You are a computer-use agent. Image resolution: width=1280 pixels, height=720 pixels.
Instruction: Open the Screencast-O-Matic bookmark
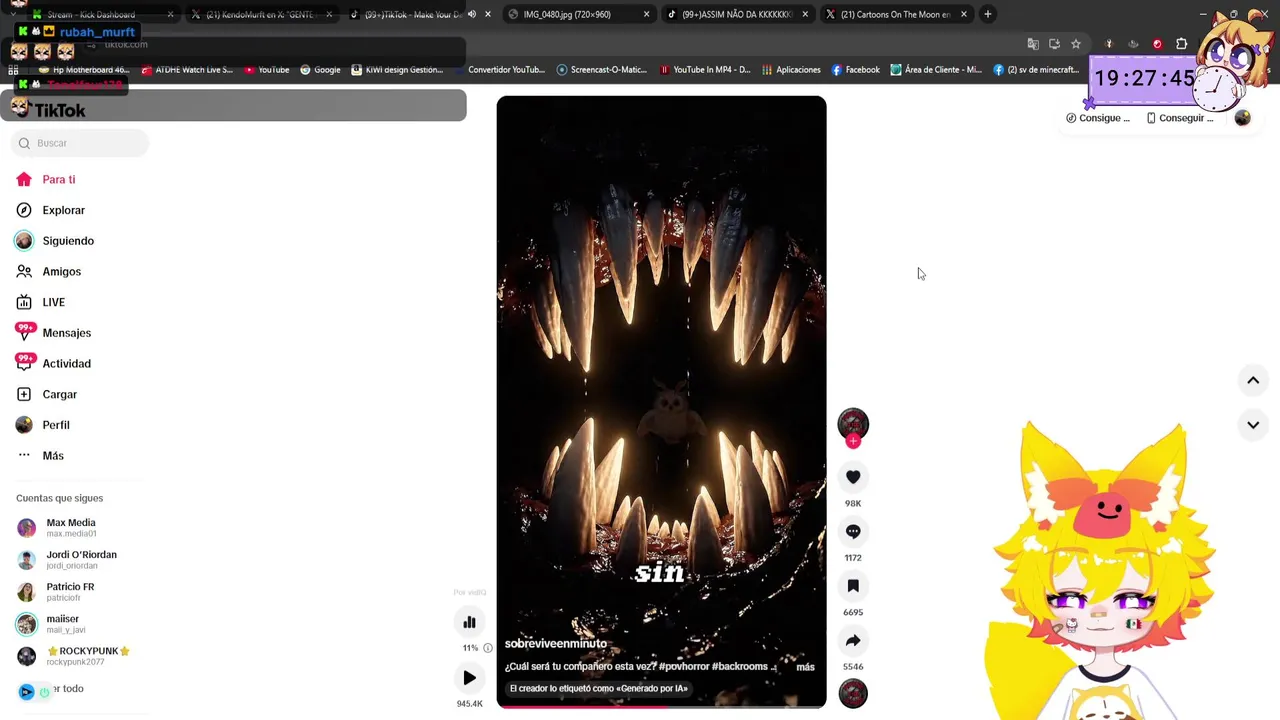coord(602,70)
